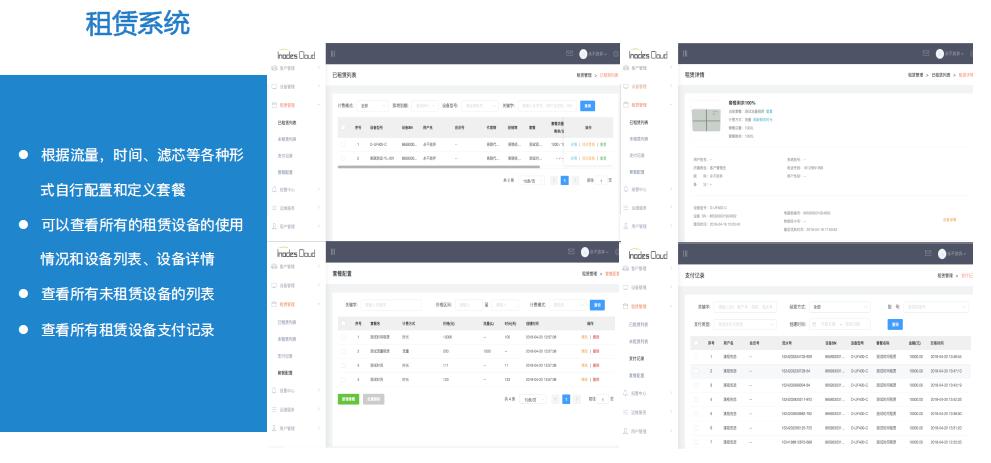991x463 pixels.
Task: Open 租赁方式 dropdown in 支付记录 window
Action: tap(841, 307)
